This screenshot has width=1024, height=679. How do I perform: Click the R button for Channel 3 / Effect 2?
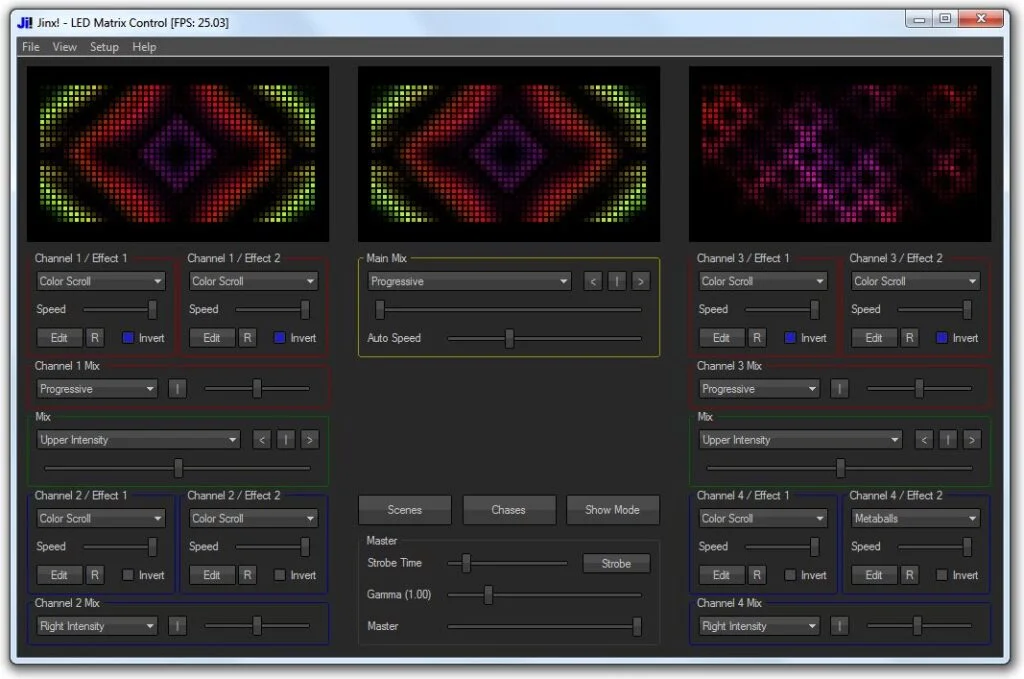pos(910,338)
